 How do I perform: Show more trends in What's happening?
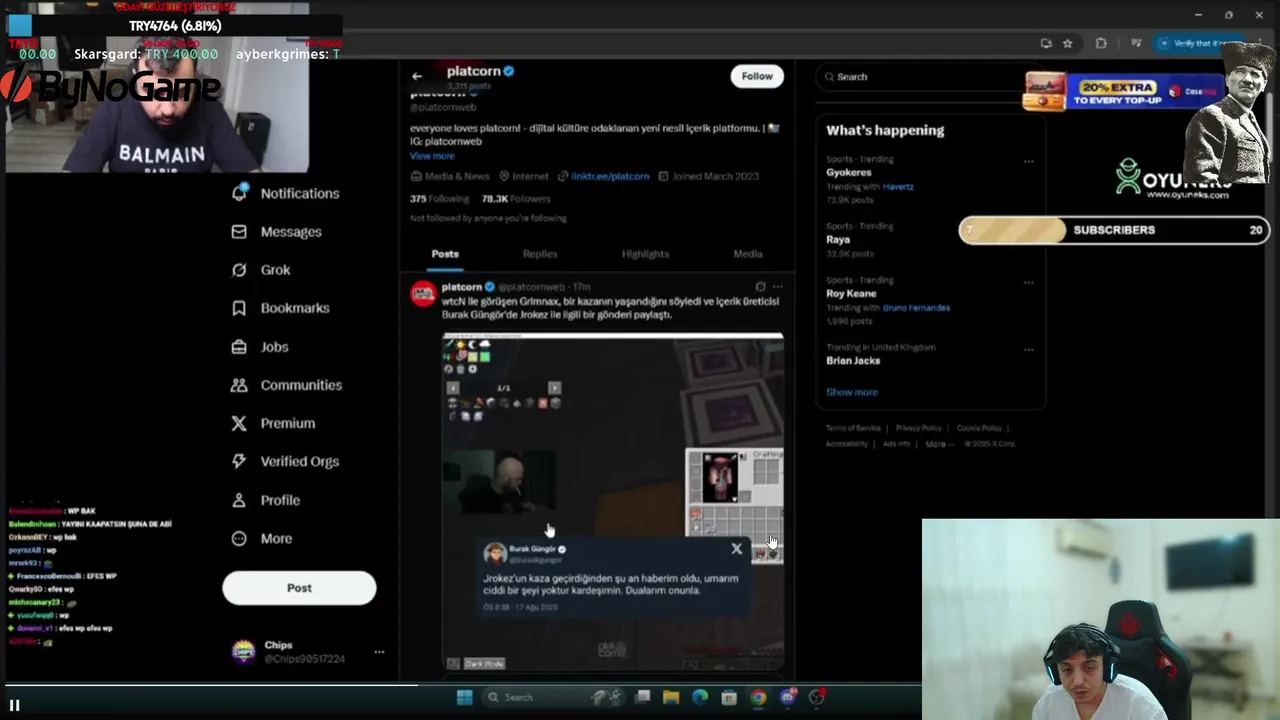[x=852, y=392]
